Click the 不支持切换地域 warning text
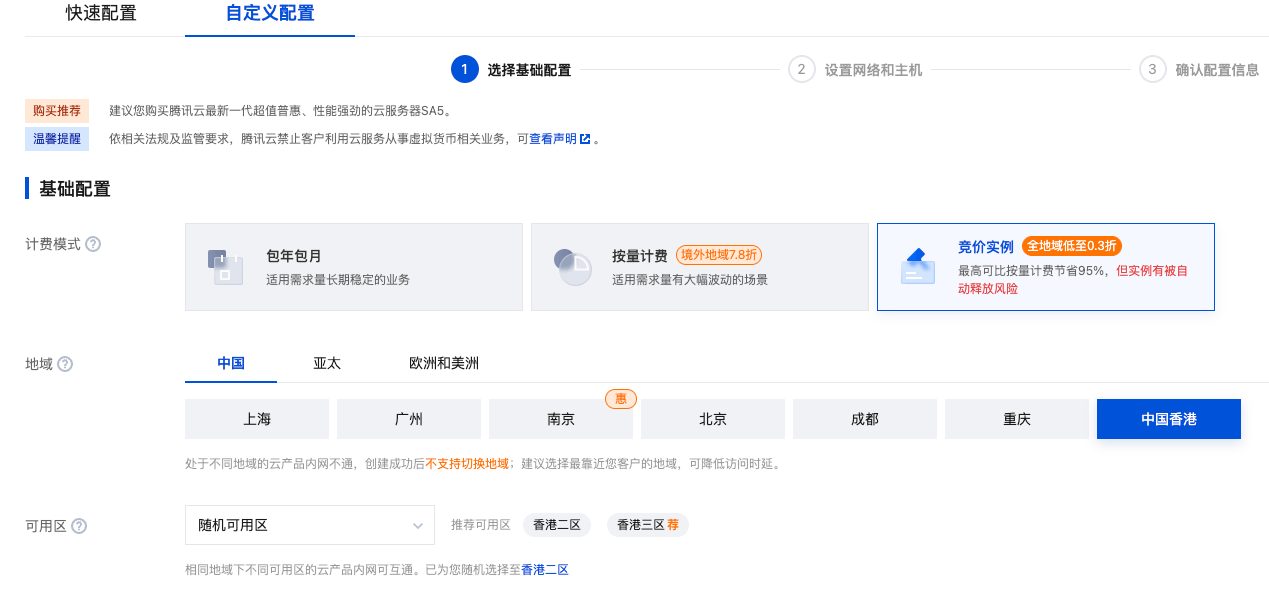The width and height of the screenshot is (1269, 597). point(468,464)
